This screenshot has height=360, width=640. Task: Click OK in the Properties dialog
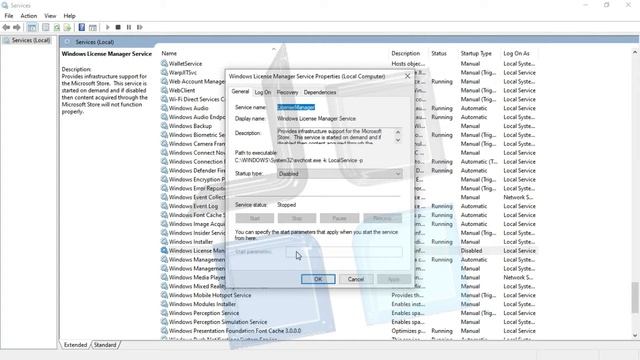coord(318,279)
